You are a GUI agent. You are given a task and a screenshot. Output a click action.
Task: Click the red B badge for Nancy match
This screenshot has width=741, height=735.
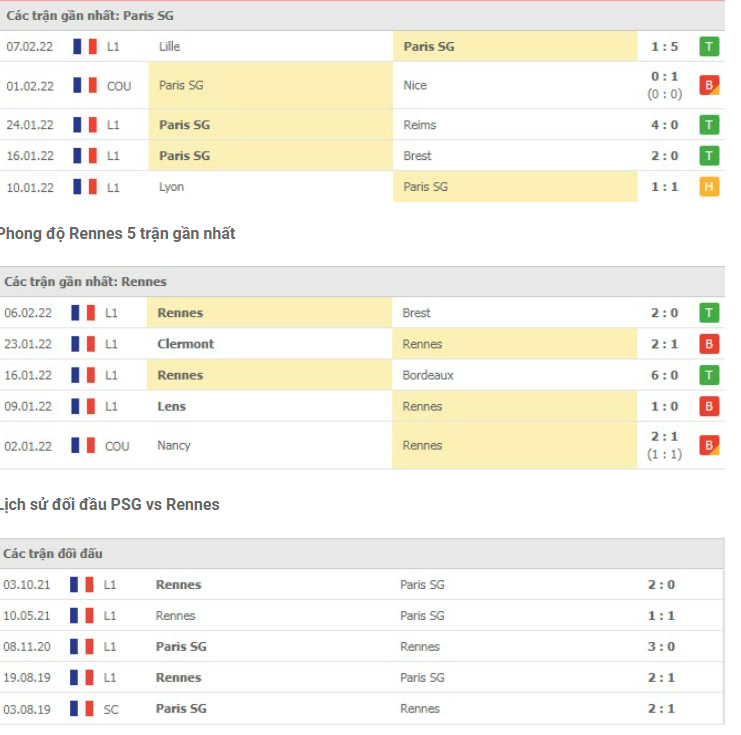[x=709, y=445]
